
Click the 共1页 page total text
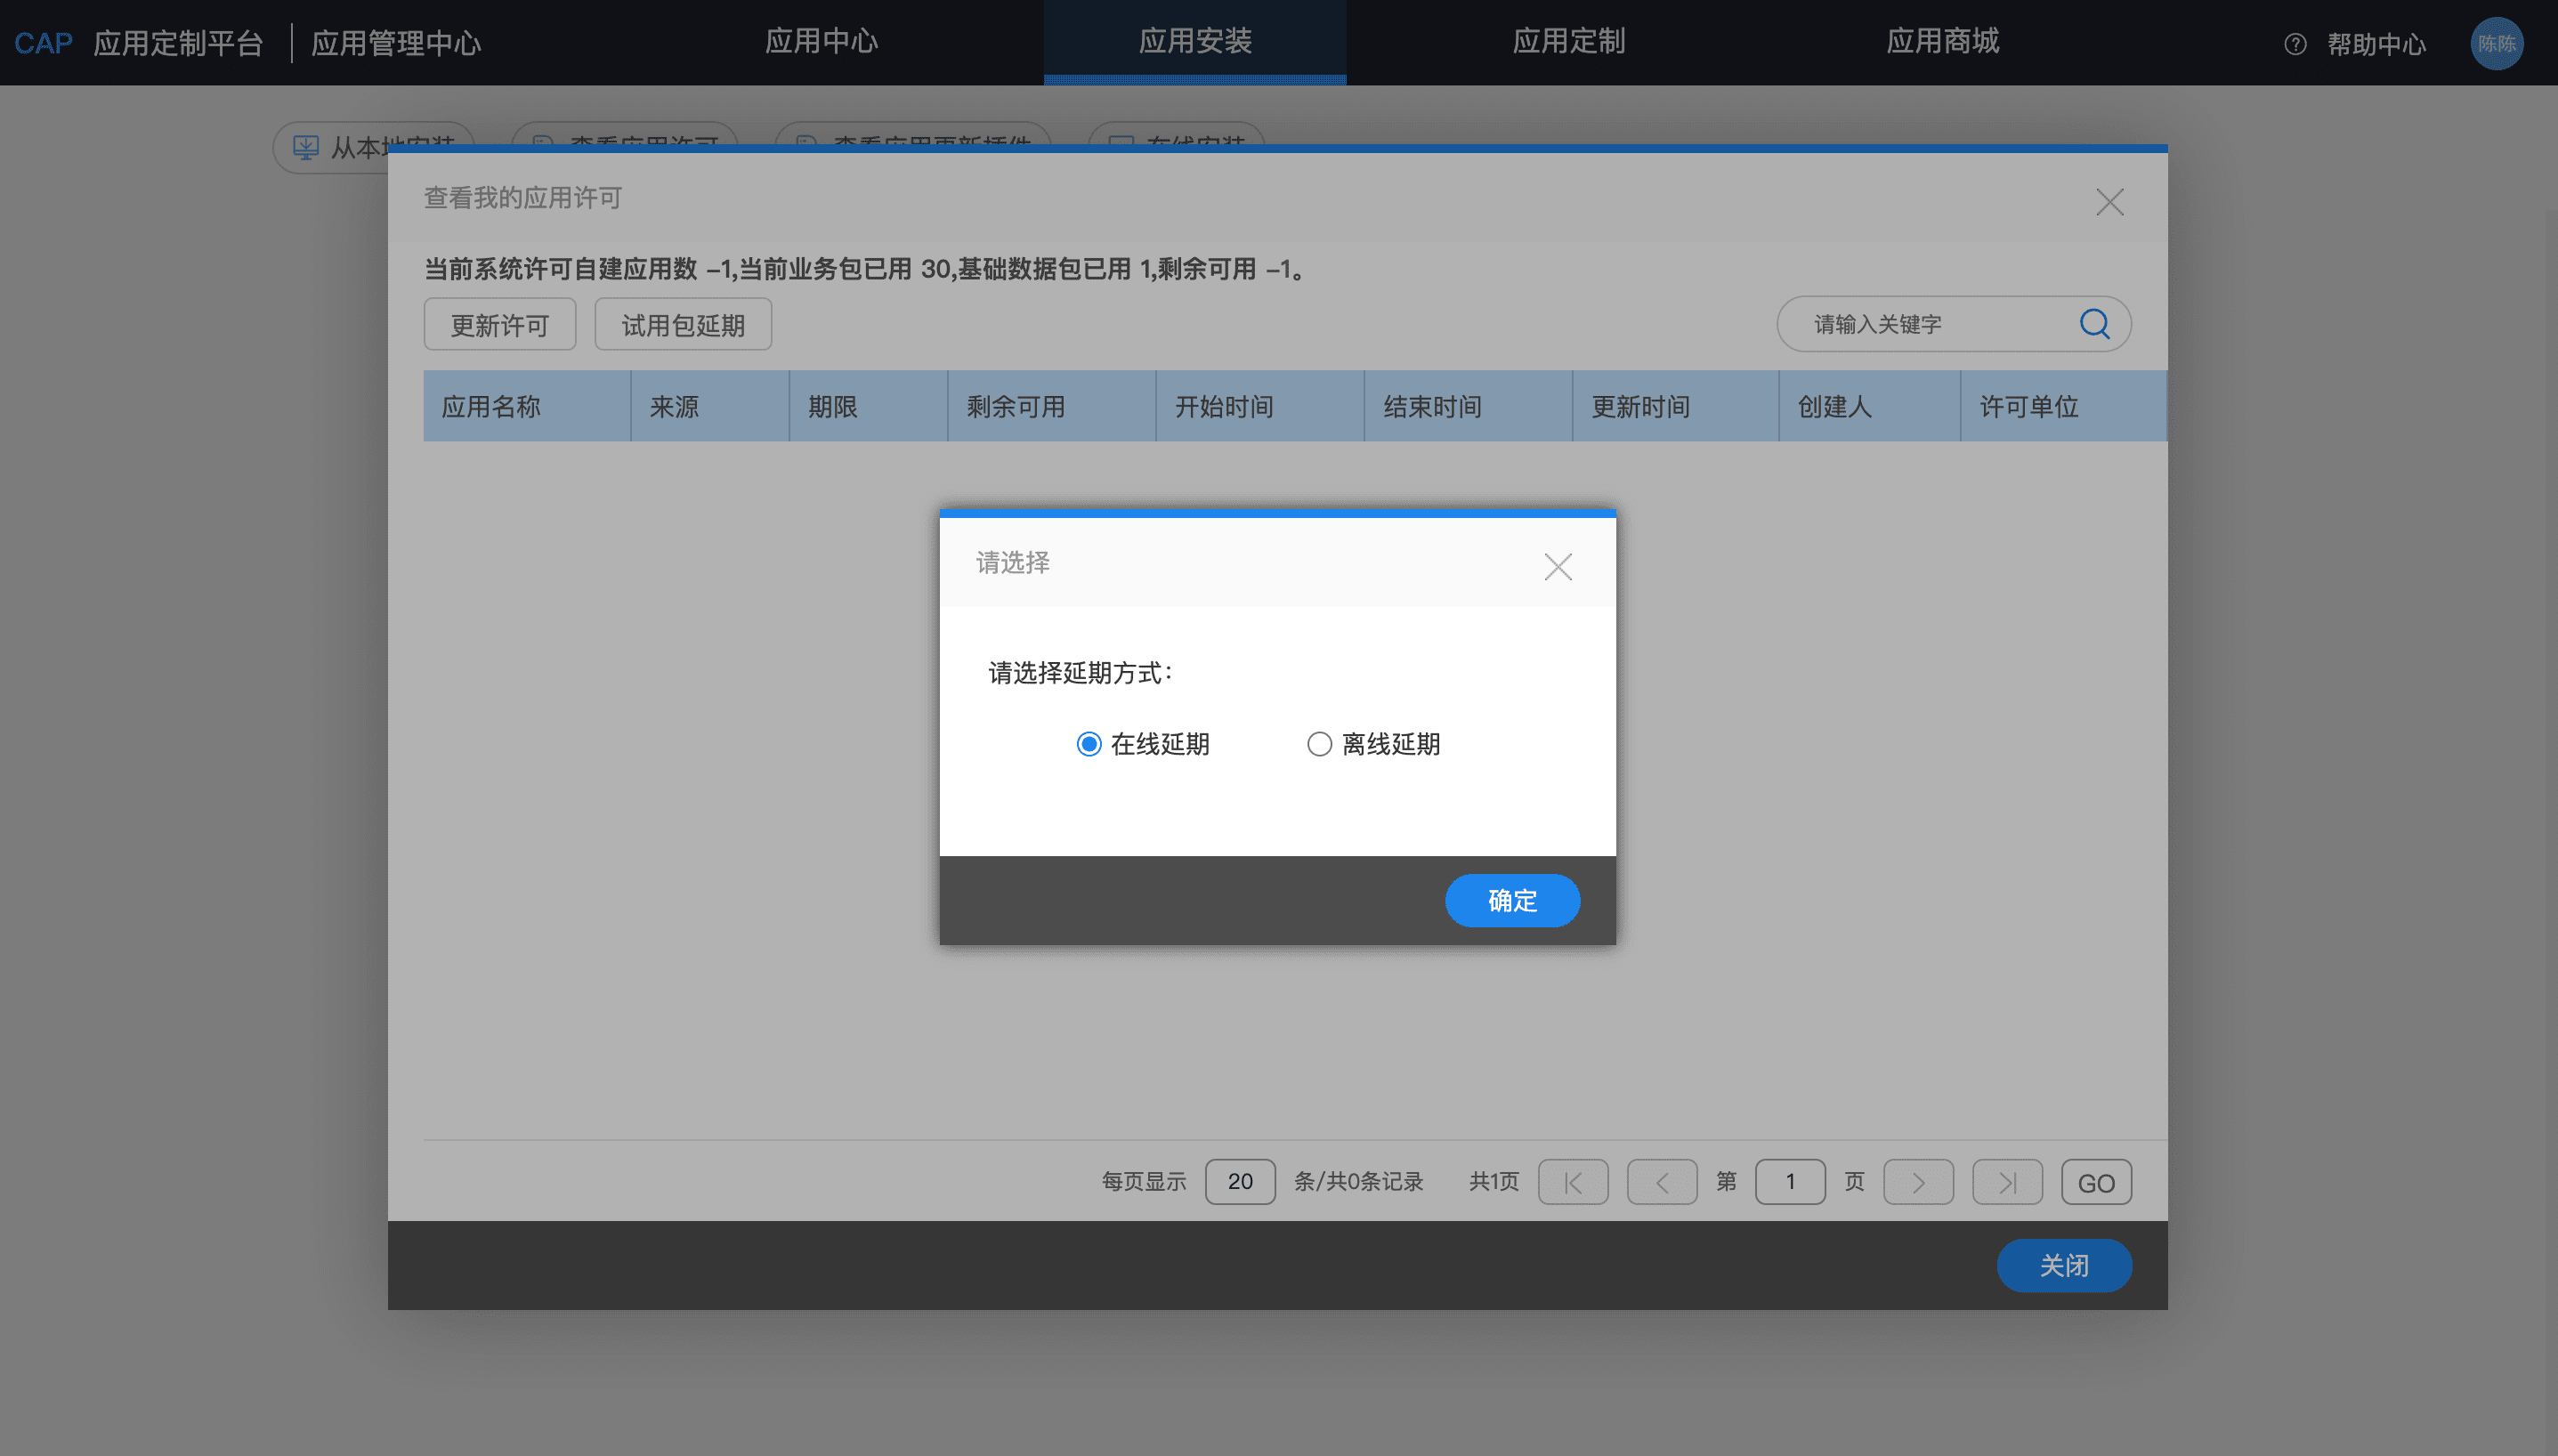pyautogui.click(x=1494, y=1182)
